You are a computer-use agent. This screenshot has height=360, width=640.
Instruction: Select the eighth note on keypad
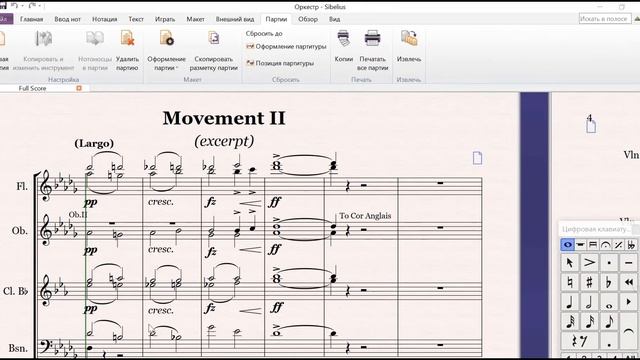[x=609, y=322]
